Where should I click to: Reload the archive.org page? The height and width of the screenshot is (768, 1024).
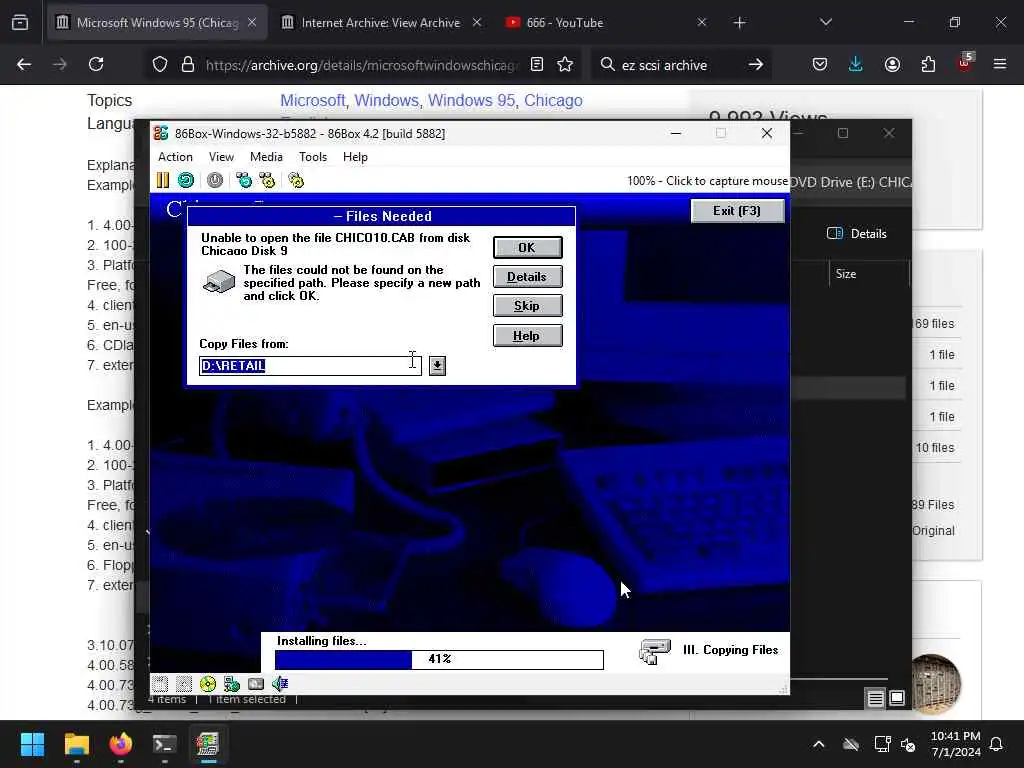point(96,64)
